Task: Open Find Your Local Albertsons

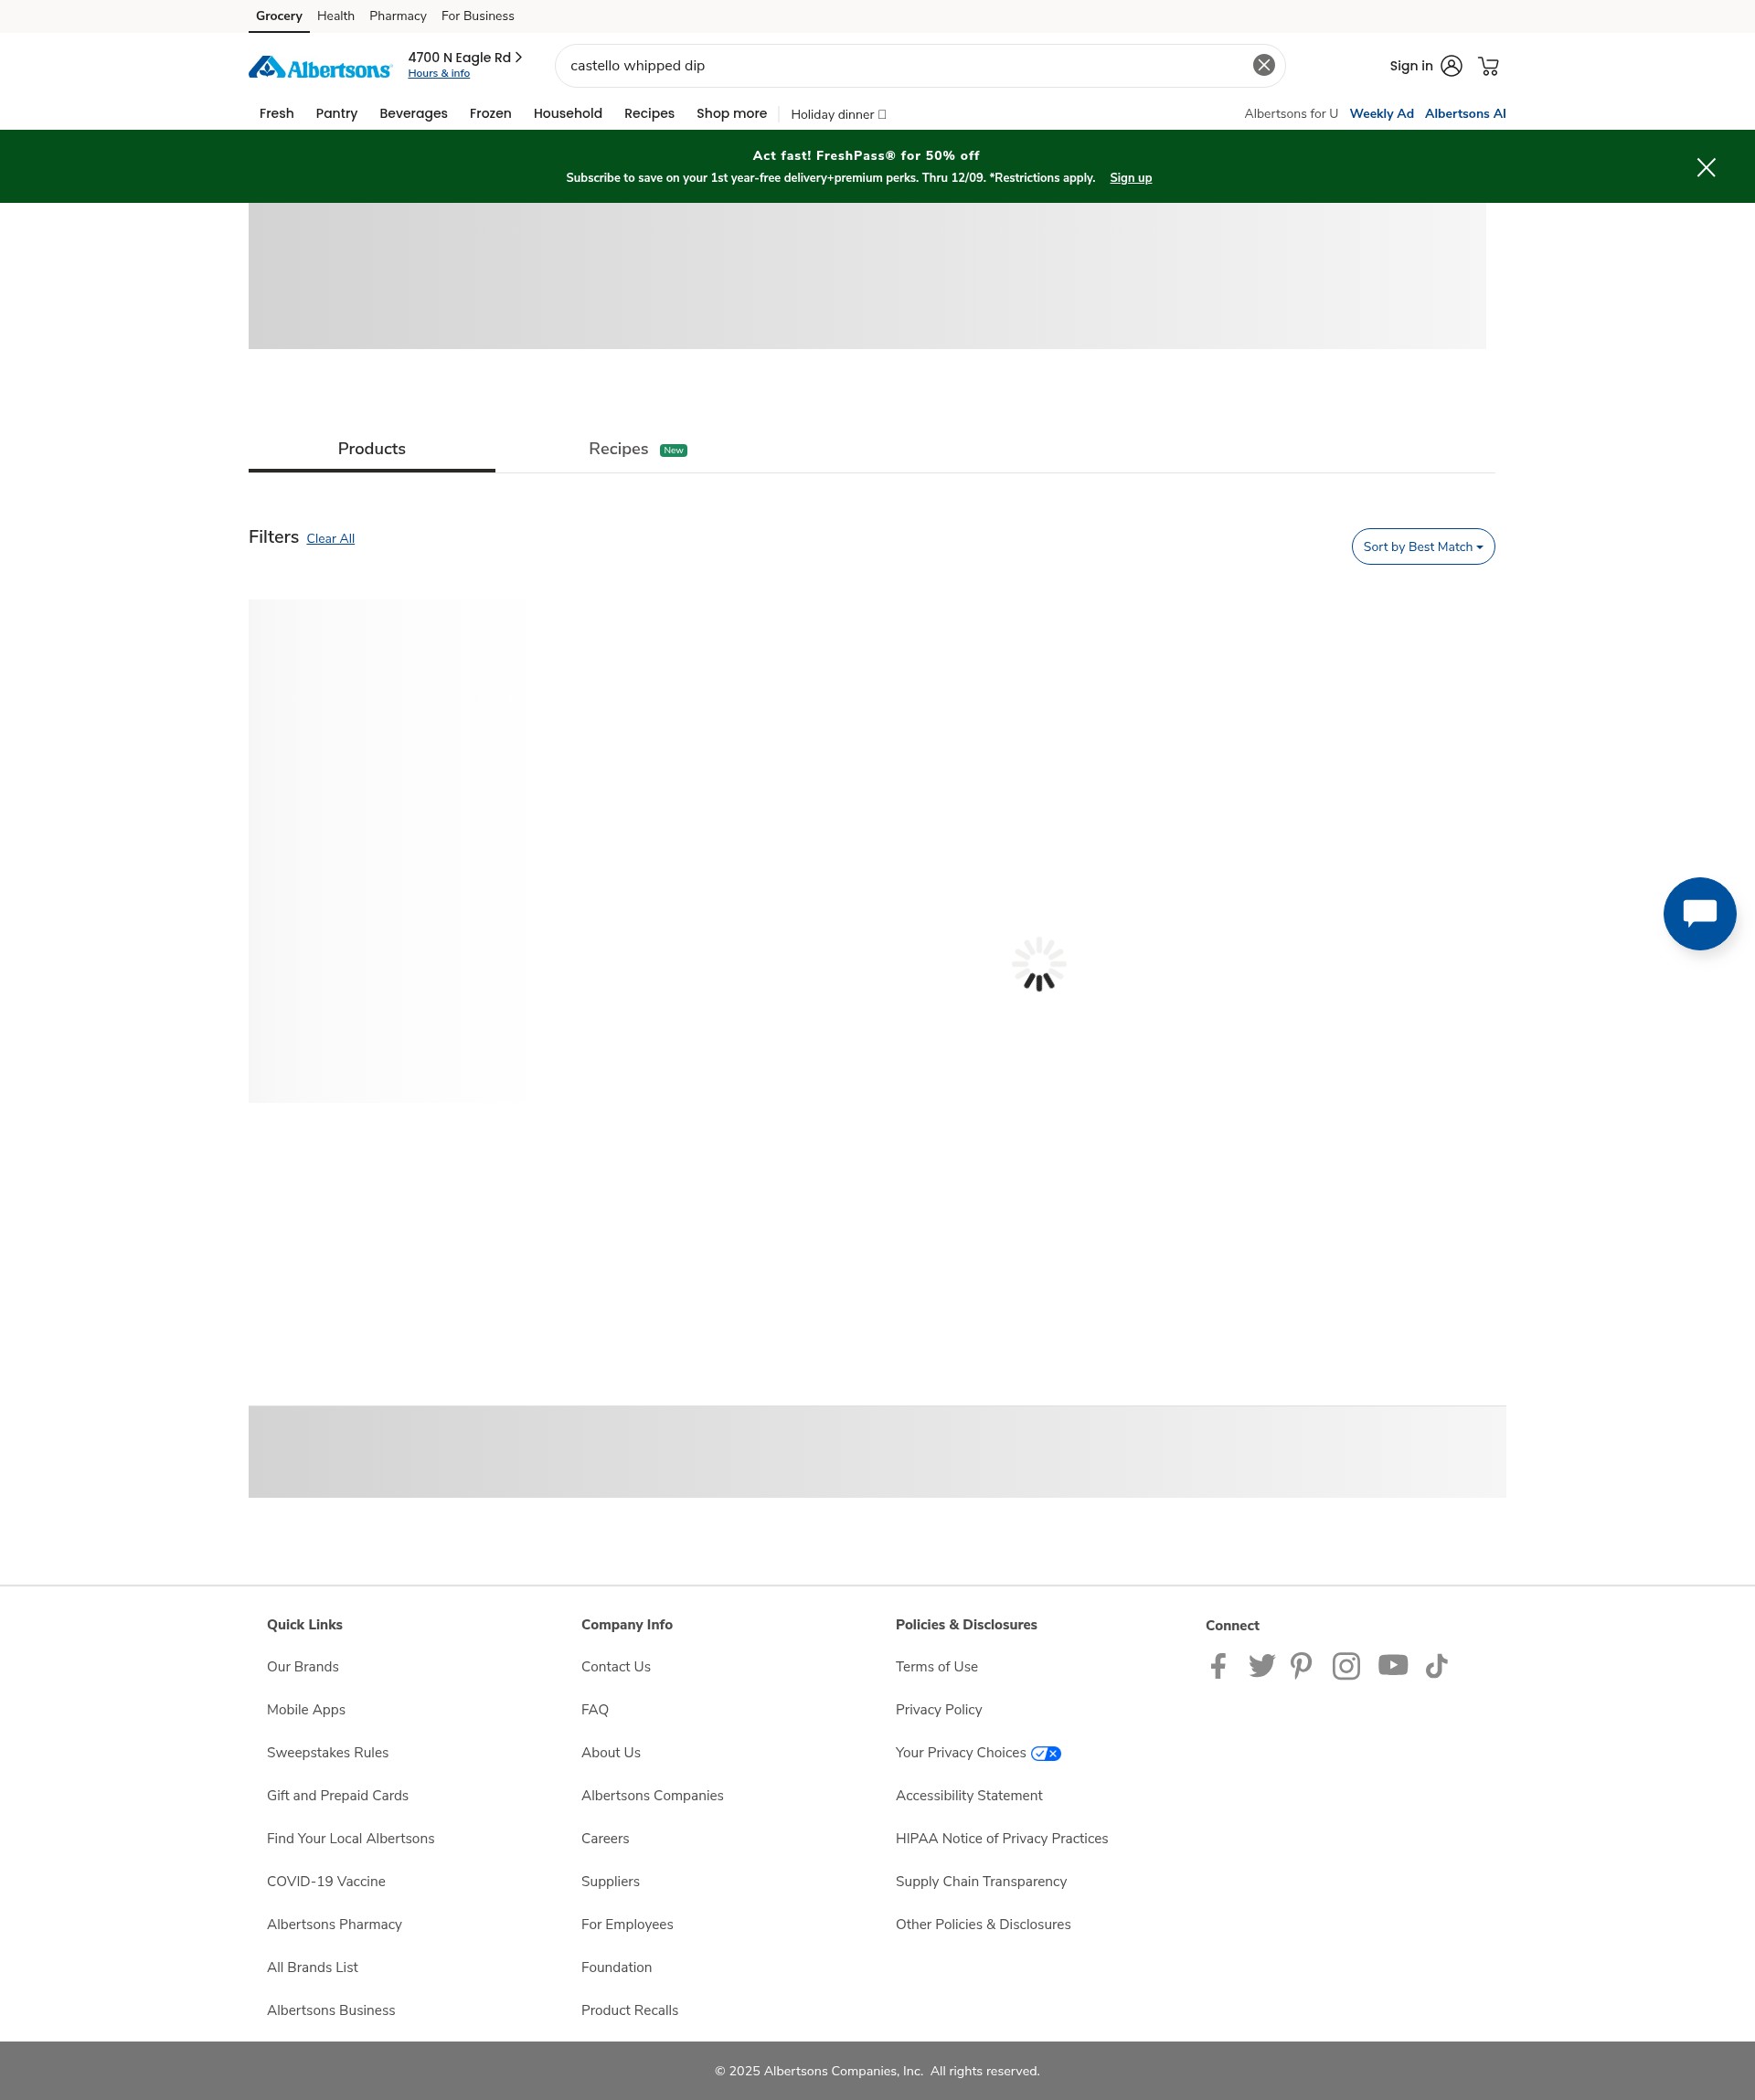Action: point(350,1838)
